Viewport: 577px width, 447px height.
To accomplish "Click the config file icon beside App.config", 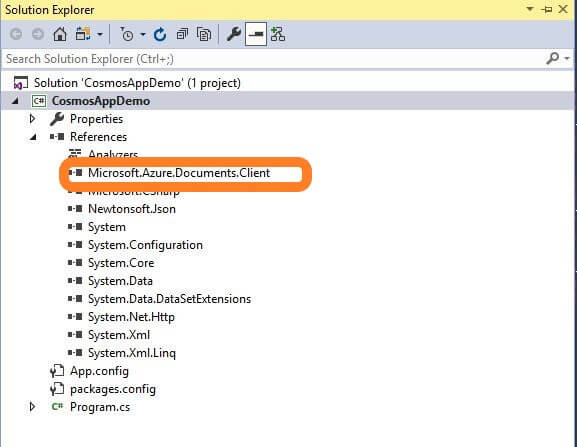I will click(x=57, y=371).
